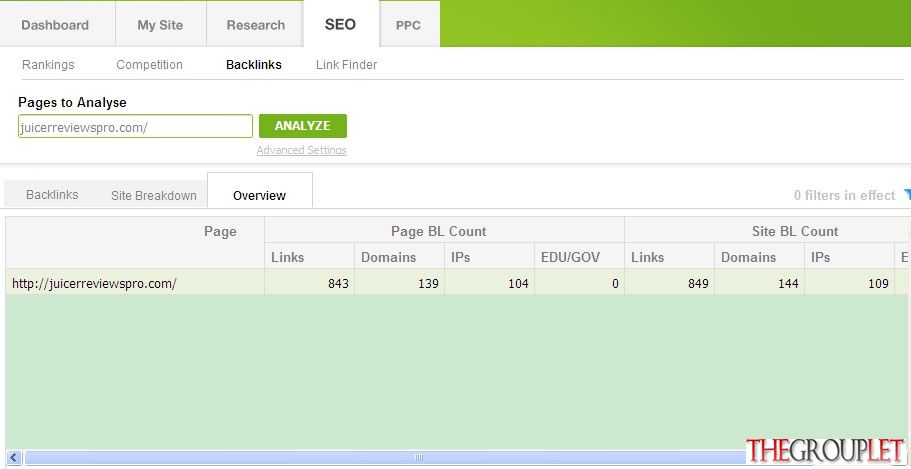Select the PPC tab
This screenshot has width=911, height=469.
(x=408, y=25)
